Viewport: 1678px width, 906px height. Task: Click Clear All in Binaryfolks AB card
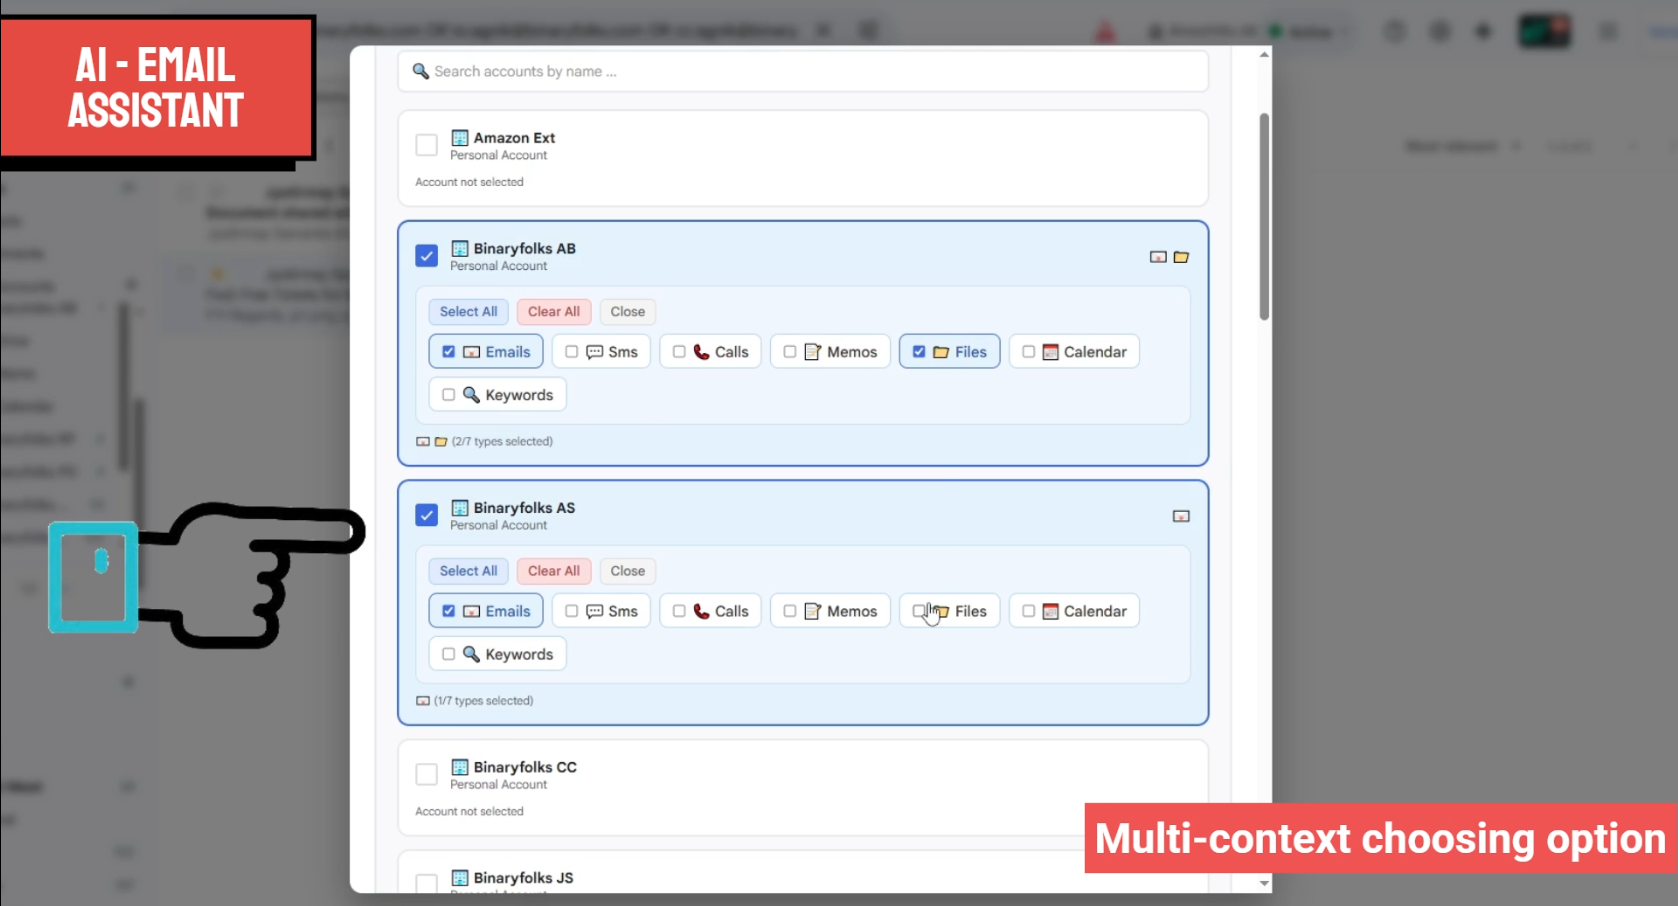[x=554, y=312]
